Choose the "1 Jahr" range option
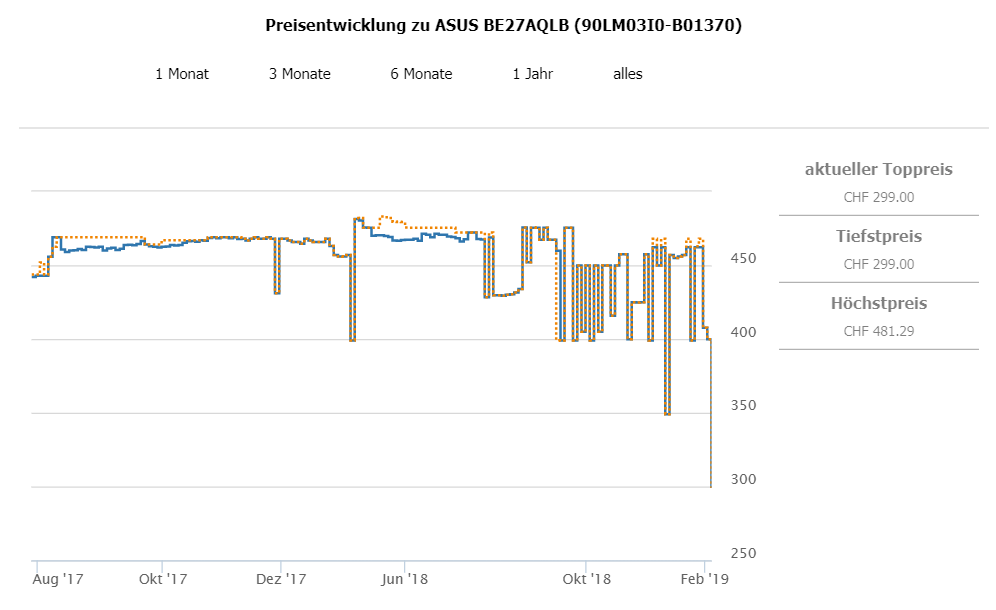 [532, 74]
